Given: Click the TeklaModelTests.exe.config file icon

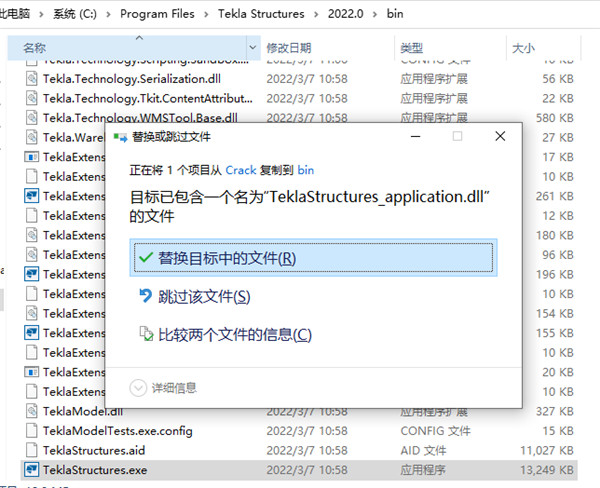Looking at the screenshot, I should click(x=31, y=430).
